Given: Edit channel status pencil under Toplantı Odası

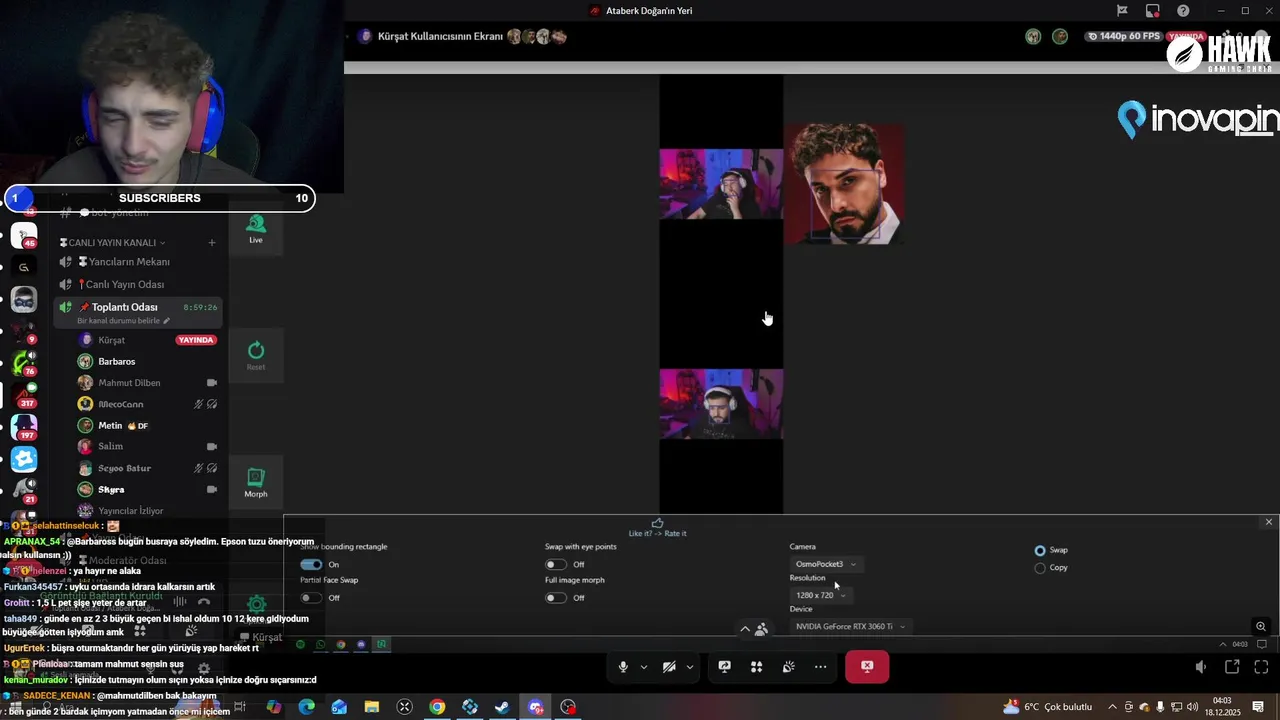Looking at the screenshot, I should (x=166, y=321).
